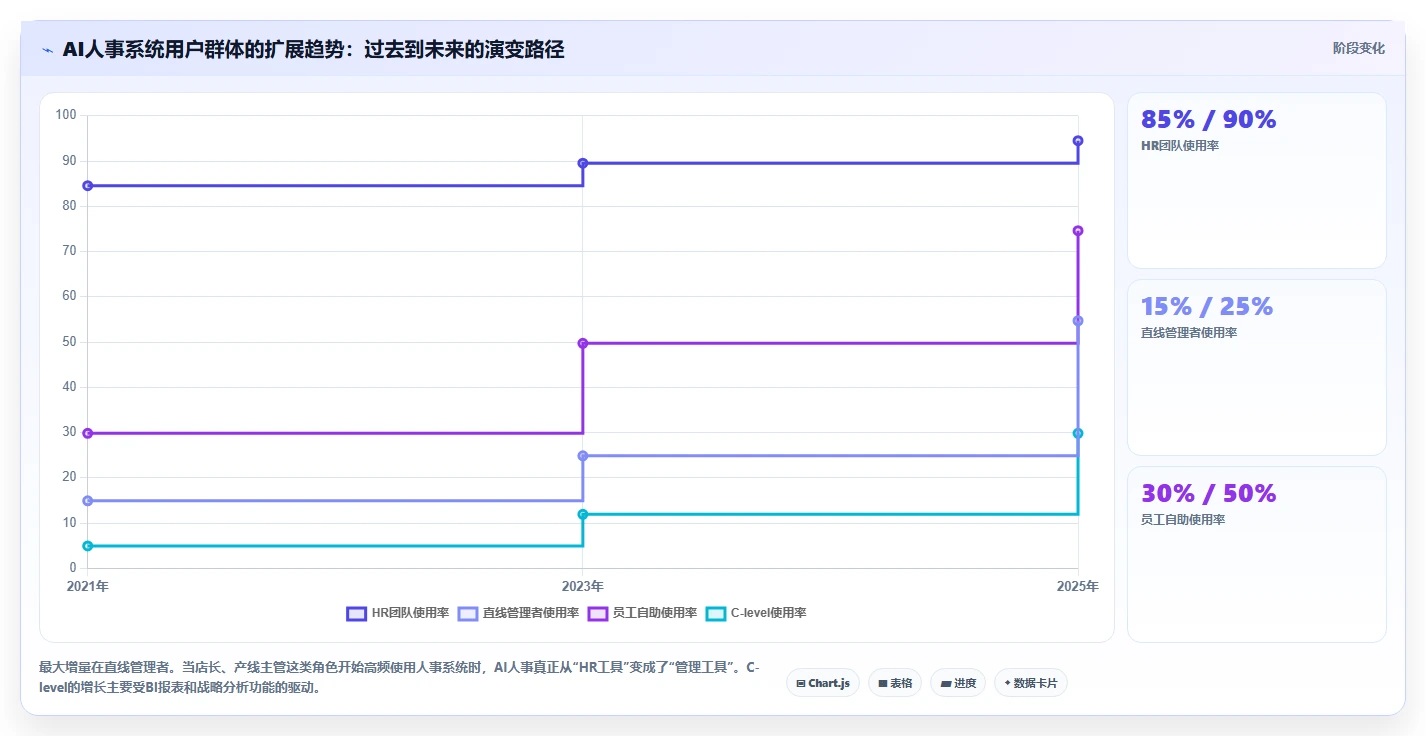
Task: Click the C-level teal point at 2021年
Action: pos(87,546)
